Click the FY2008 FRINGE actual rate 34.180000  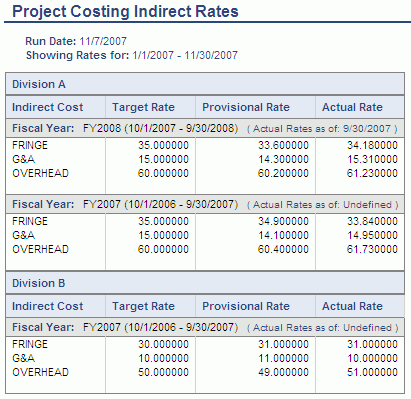pyautogui.click(x=372, y=145)
